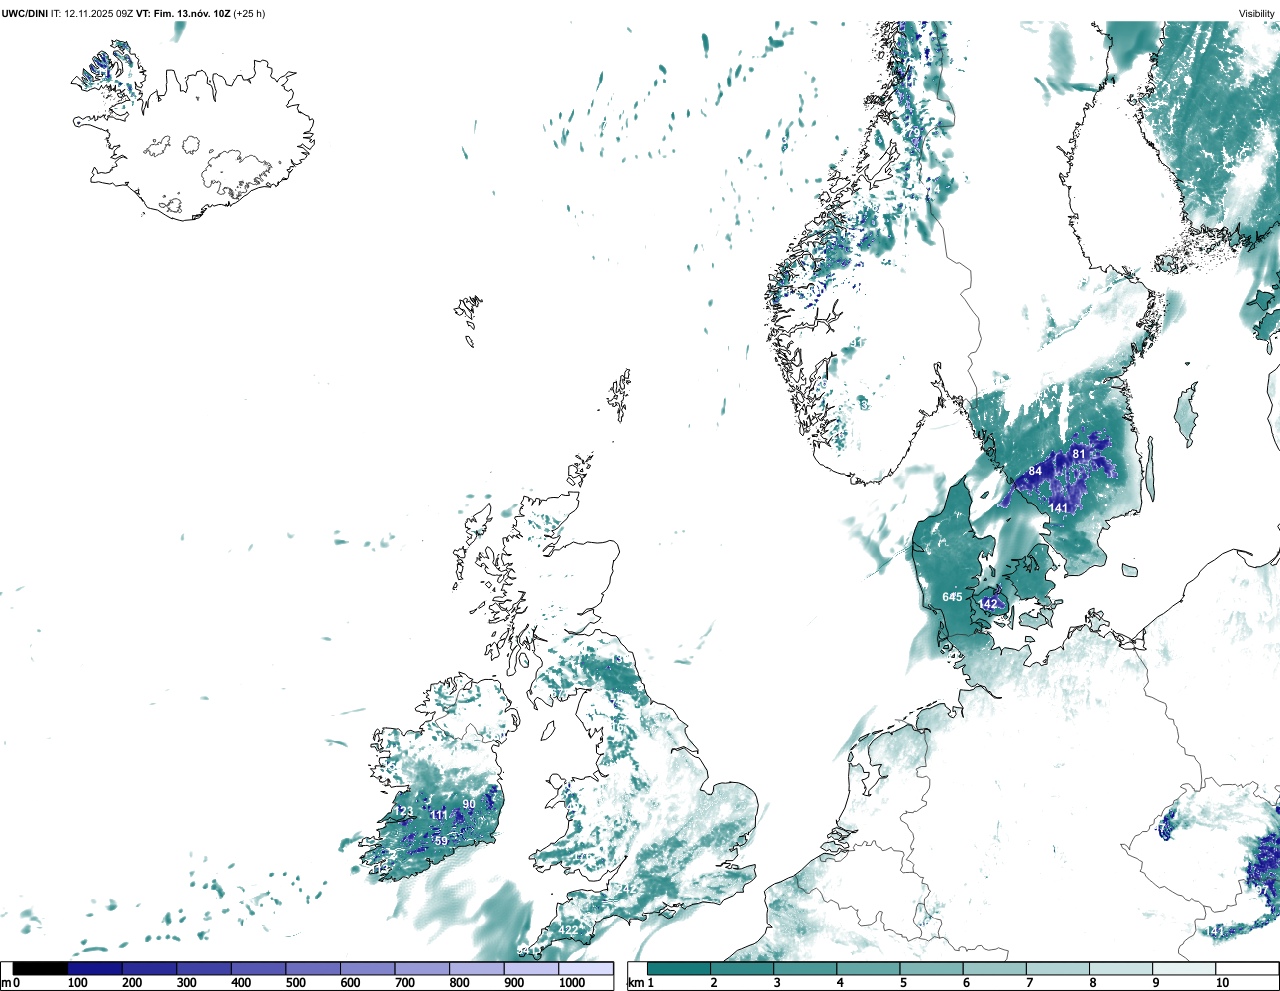The height and width of the screenshot is (991, 1280).
Task: Click the valid time 'Fim. 13.nóv. 10Z' text
Action: click(x=191, y=13)
